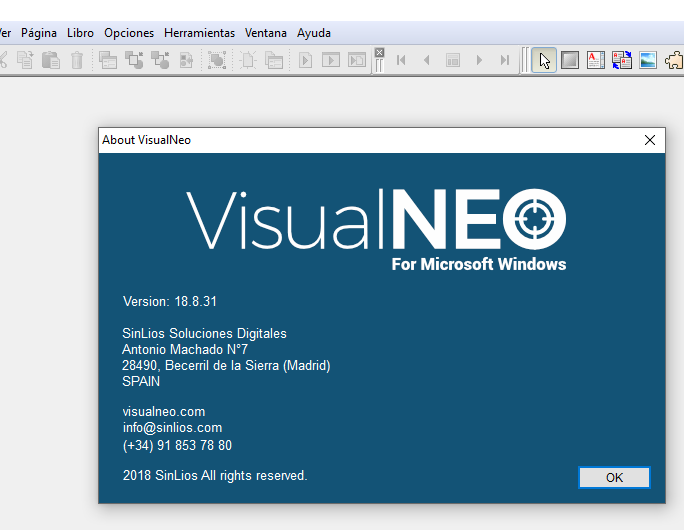
Task: Go to the first page arrow
Action: click(x=401, y=60)
